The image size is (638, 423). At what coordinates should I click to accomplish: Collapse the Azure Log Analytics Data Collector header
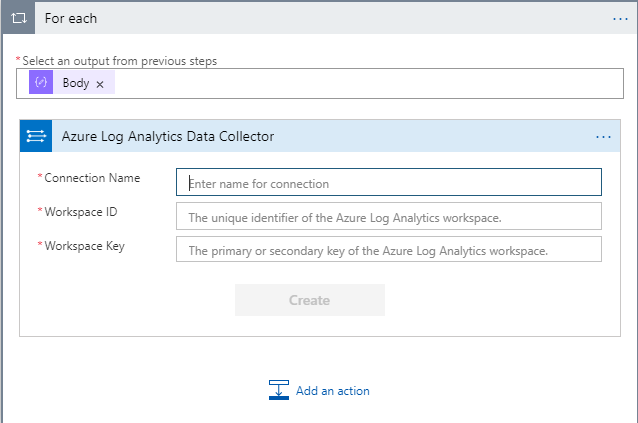click(320, 136)
